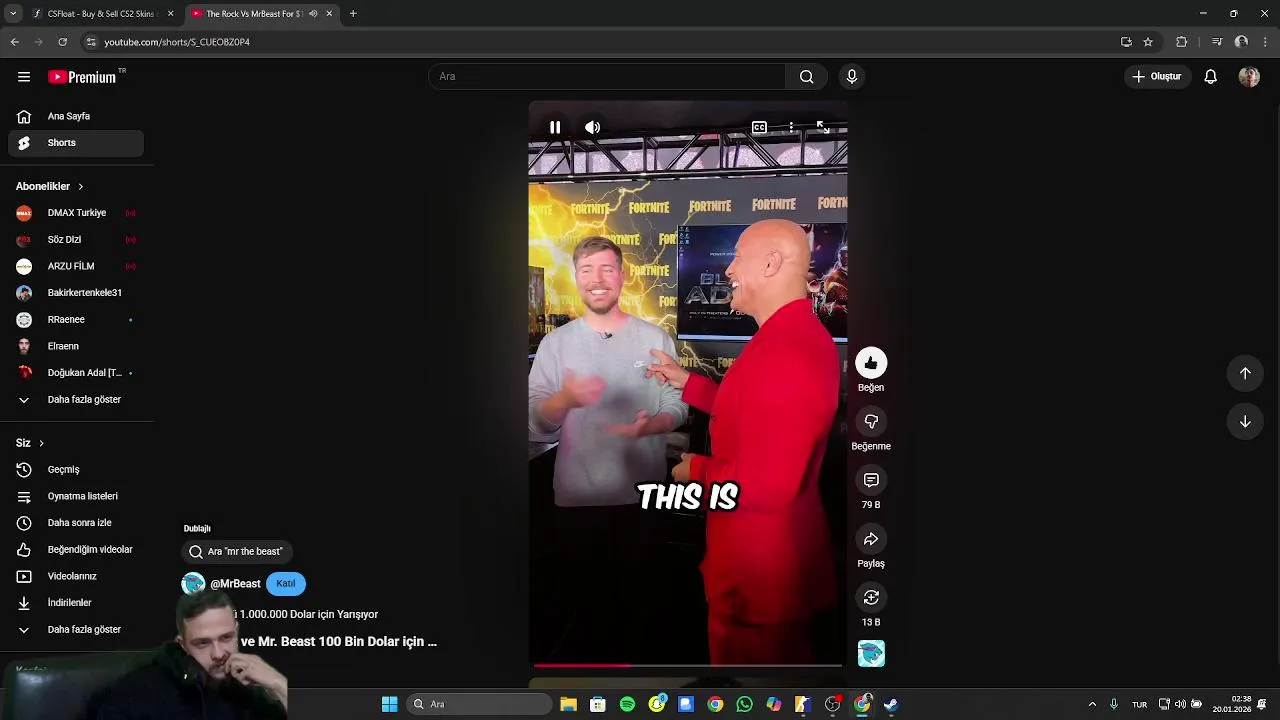Open the short's sound source thumbnail
Screen dimensions: 1280x720
(x=871, y=654)
